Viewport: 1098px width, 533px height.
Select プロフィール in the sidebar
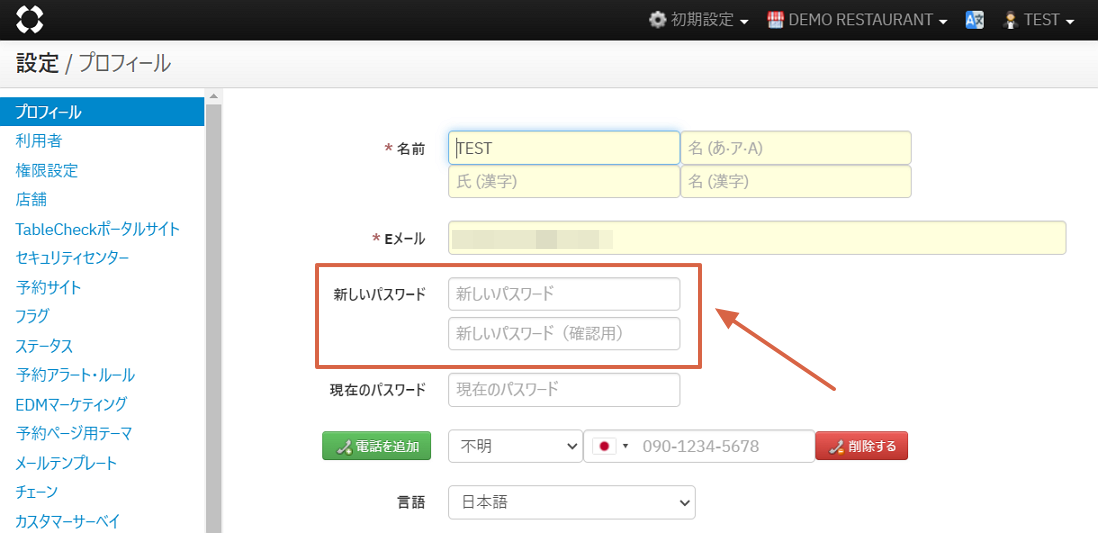(x=48, y=112)
